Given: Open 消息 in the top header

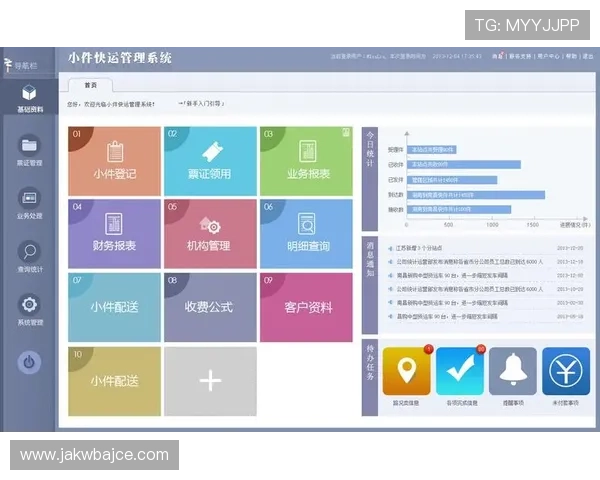Looking at the screenshot, I should tap(497, 56).
